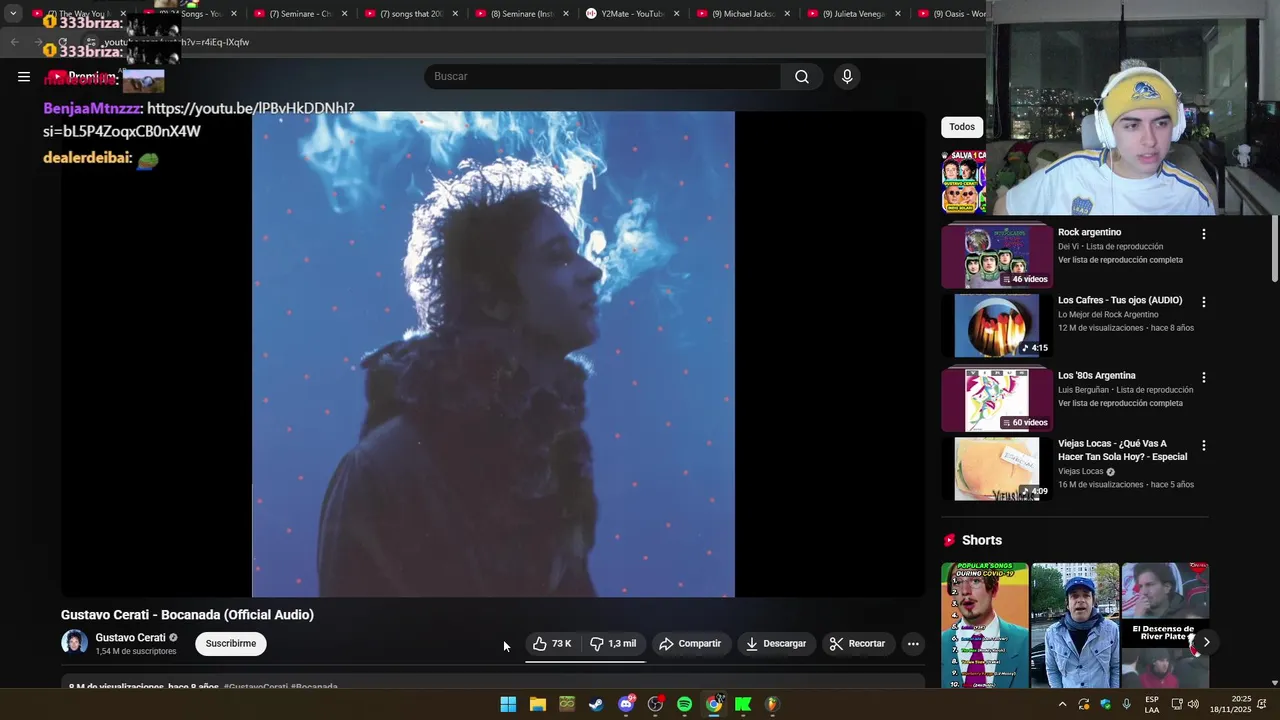This screenshot has width=1280, height=720.
Task: Open Viejas Locas video thumbnail
Action: pos(997,468)
